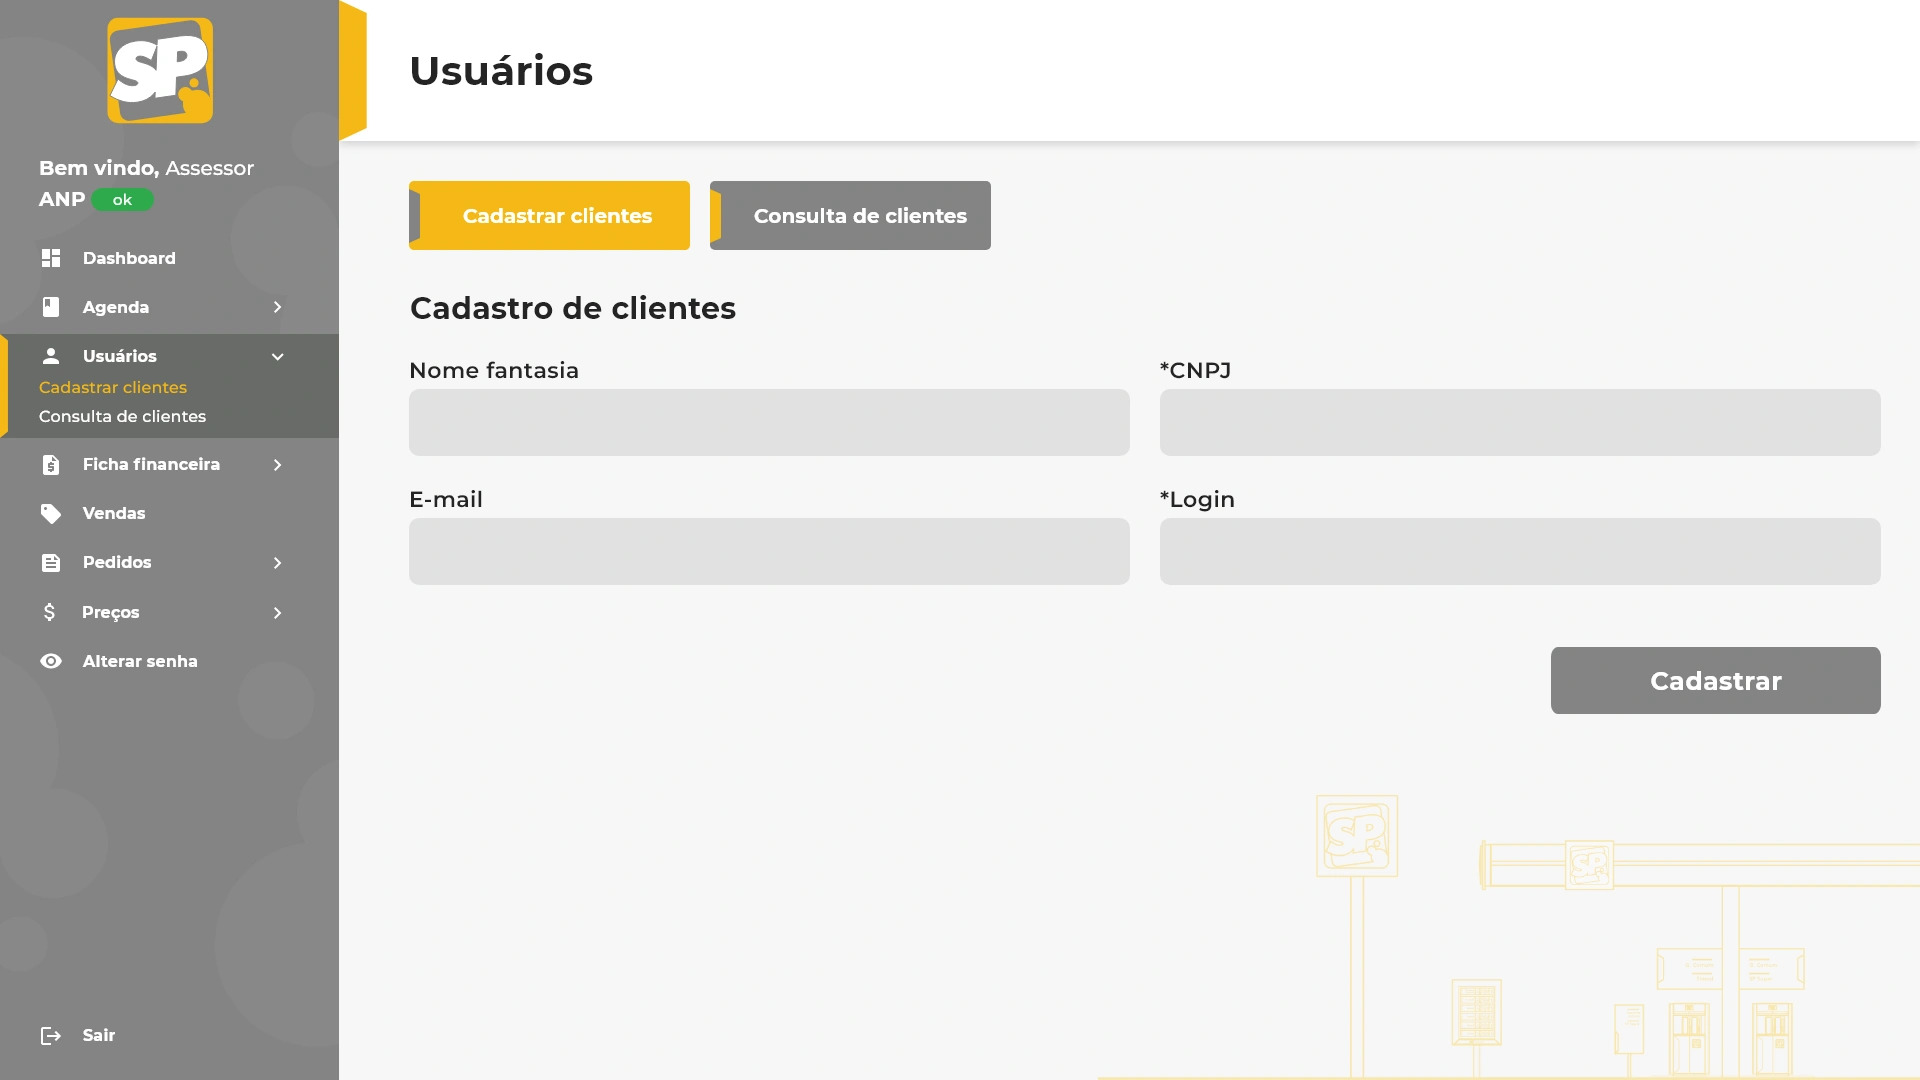Click the Ficha financeira document icon
1920x1080 pixels.
[51, 465]
